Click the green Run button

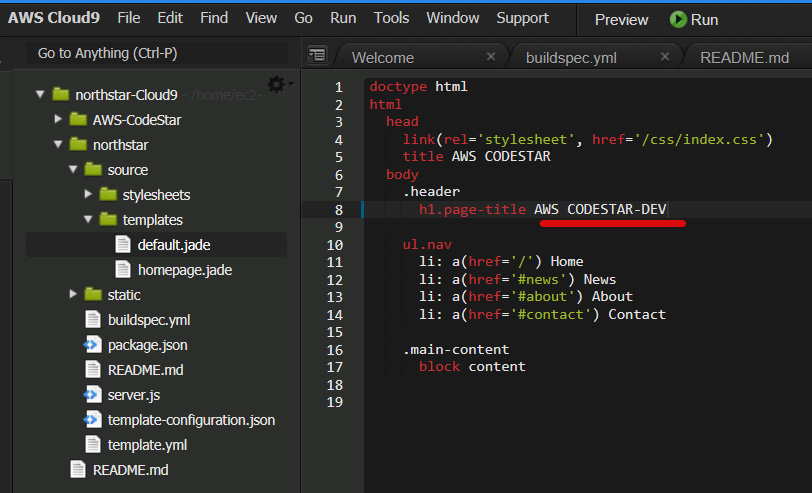coord(694,20)
